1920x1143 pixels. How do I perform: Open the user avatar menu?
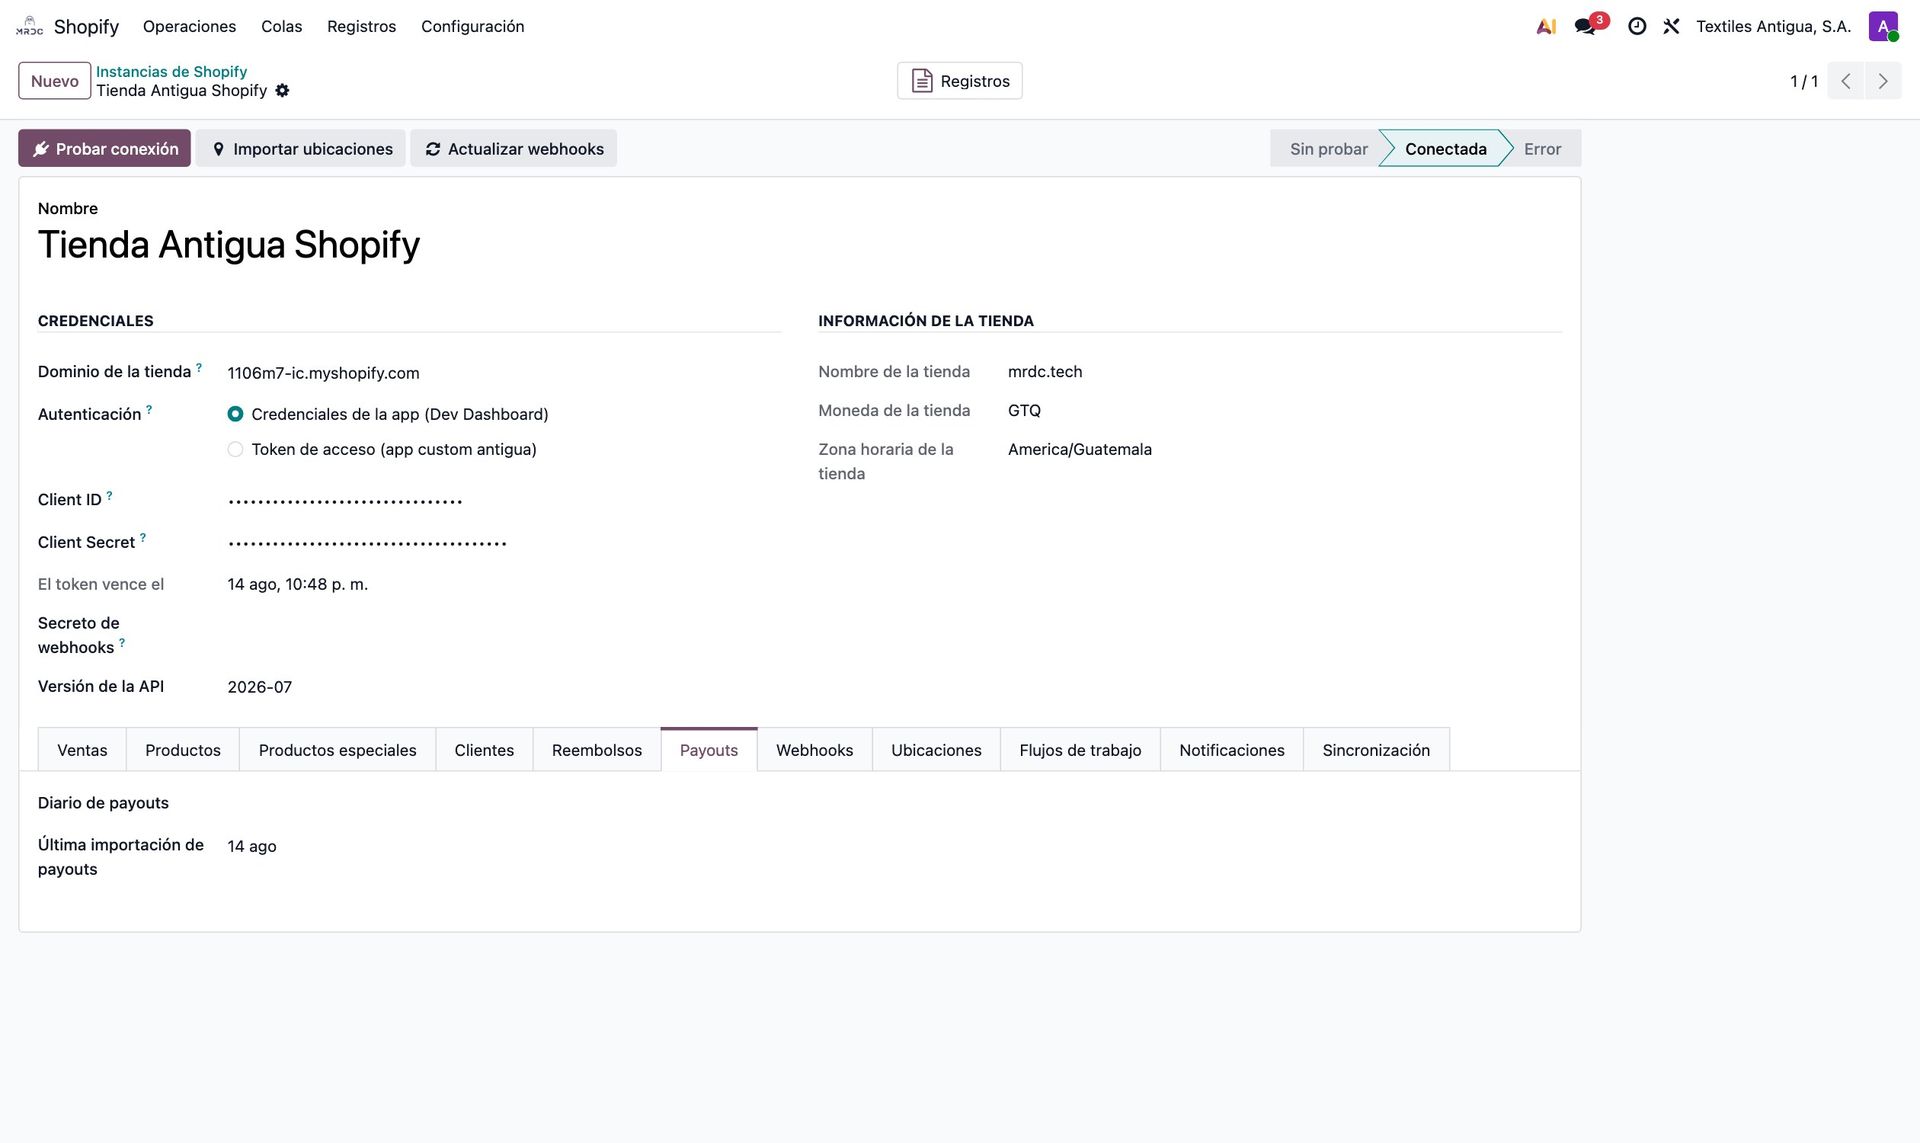click(1883, 27)
